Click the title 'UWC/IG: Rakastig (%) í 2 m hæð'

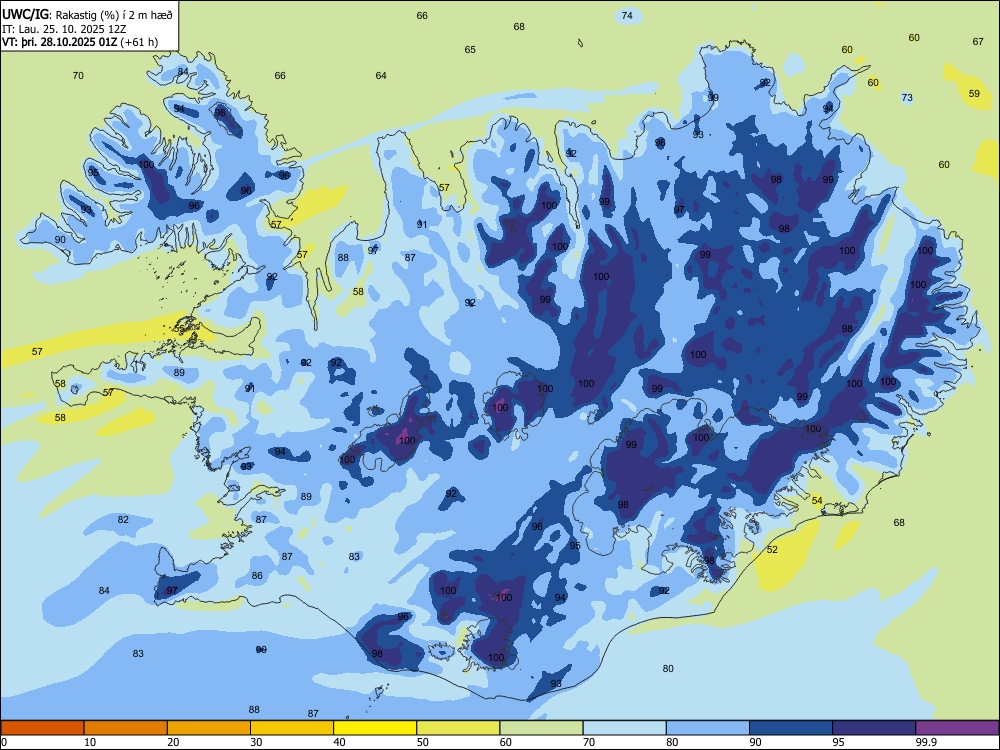coord(87,14)
